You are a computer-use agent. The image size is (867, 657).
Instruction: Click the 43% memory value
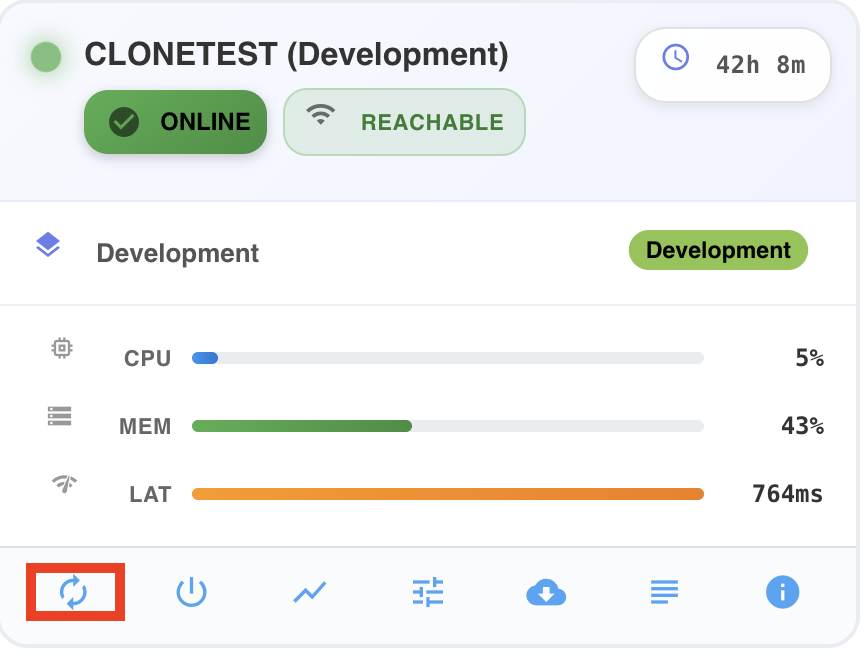(x=802, y=426)
